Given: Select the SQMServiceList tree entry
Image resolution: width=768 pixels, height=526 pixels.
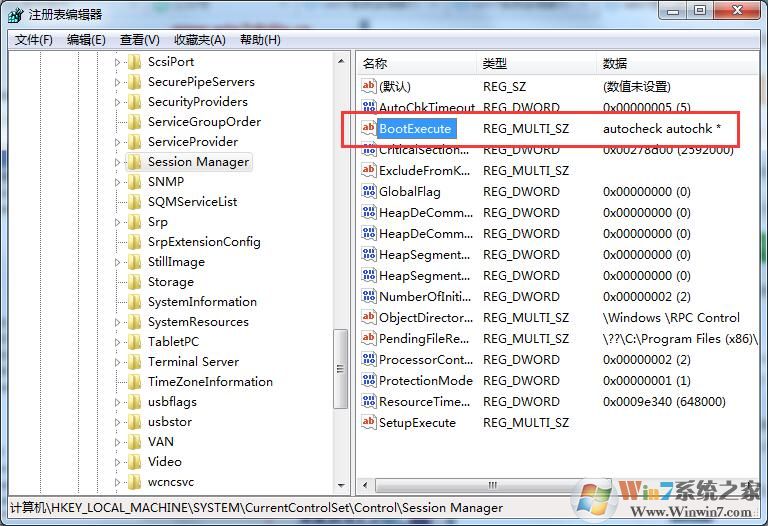Looking at the screenshot, I should 192,202.
